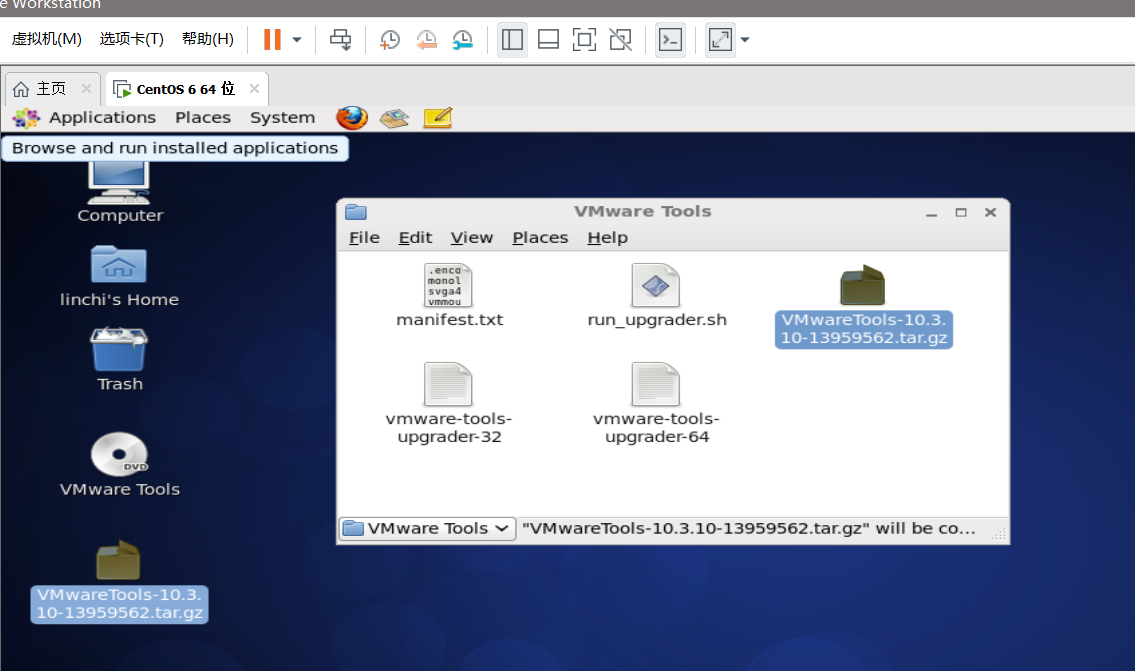Image resolution: width=1135 pixels, height=671 pixels.
Task: Click the Send Ctrl+Alt+Del toolbar icon
Action: (x=340, y=39)
